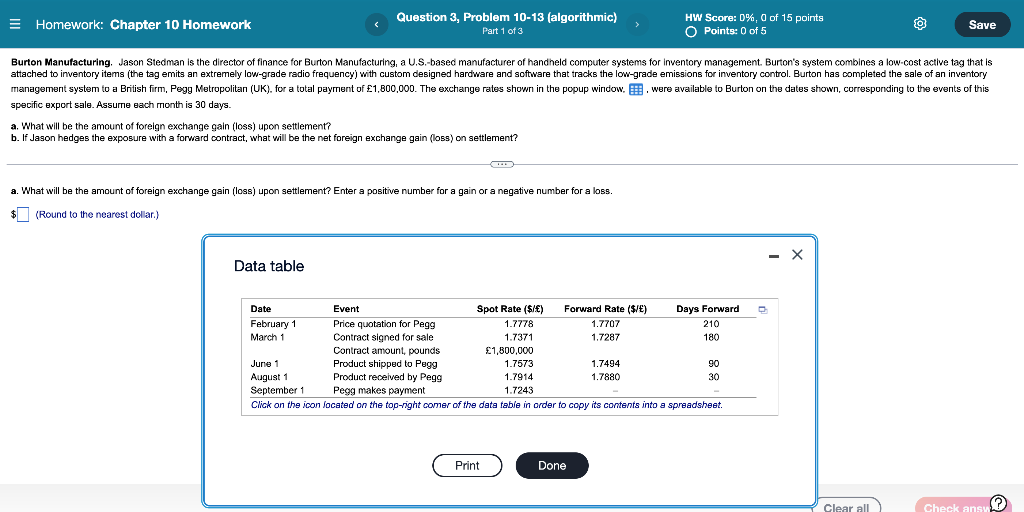Select the spot rate 1.7914 cell
1024x512 pixels.
click(519, 377)
